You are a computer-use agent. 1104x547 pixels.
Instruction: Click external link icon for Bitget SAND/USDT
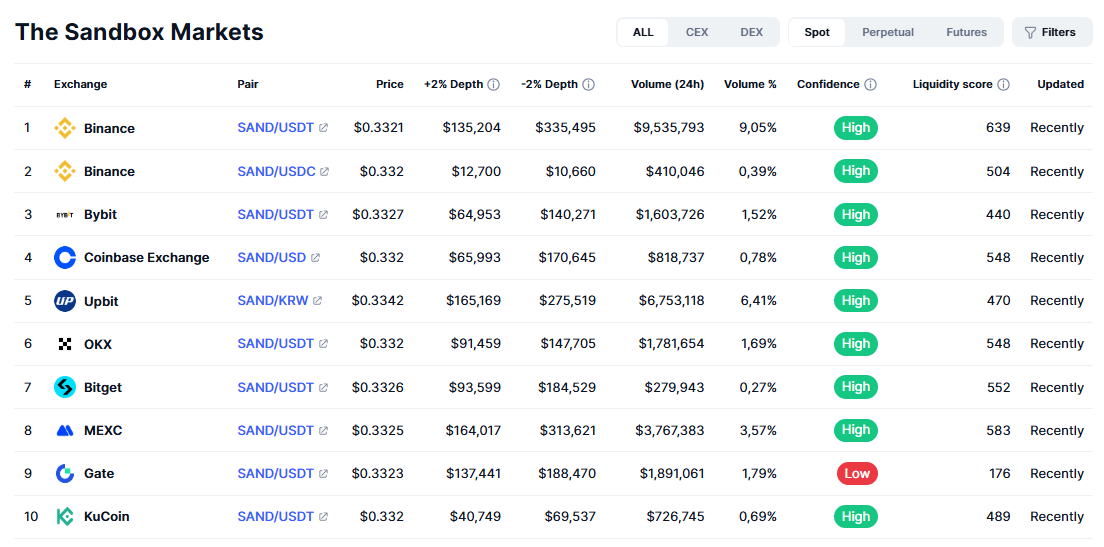pos(323,387)
